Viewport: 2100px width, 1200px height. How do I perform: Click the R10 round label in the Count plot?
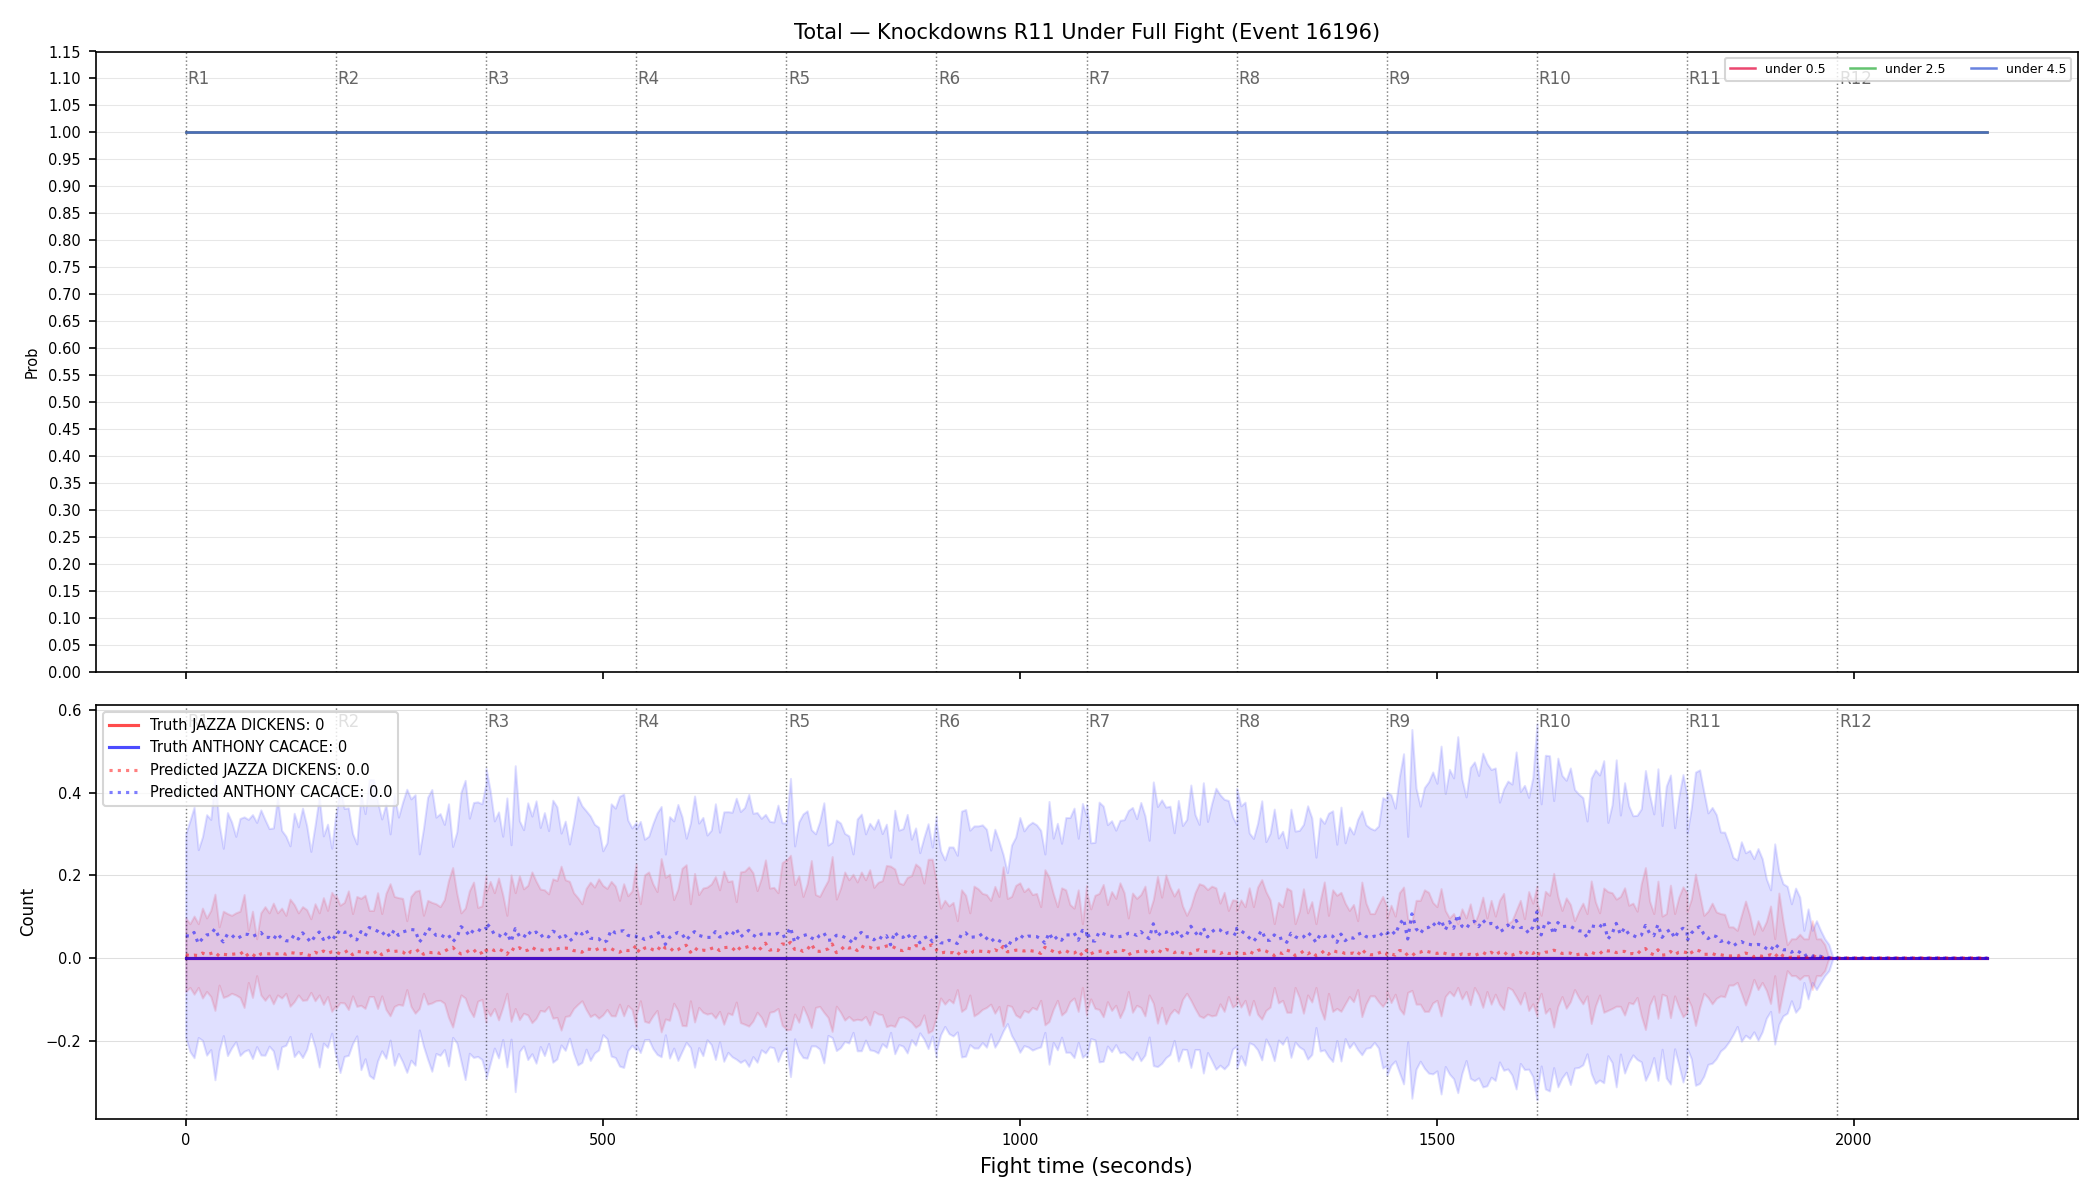[1554, 721]
